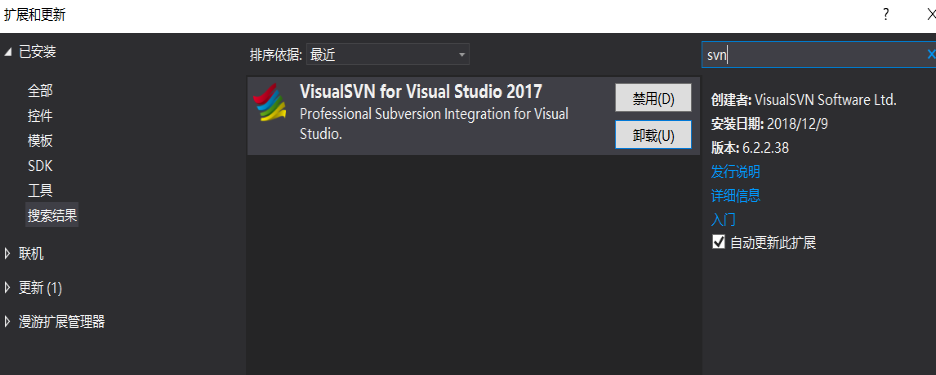Clear the search box with X icon
The height and width of the screenshot is (375, 936).
(x=931, y=54)
